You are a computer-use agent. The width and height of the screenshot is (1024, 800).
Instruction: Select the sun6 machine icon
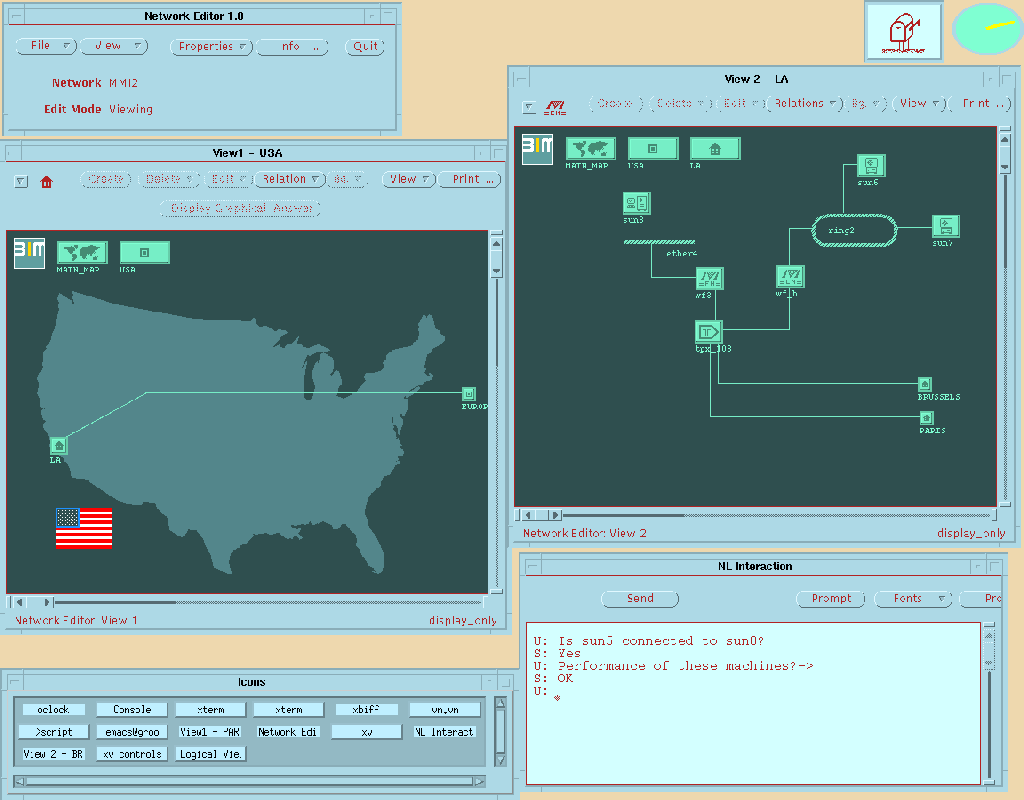[870, 165]
